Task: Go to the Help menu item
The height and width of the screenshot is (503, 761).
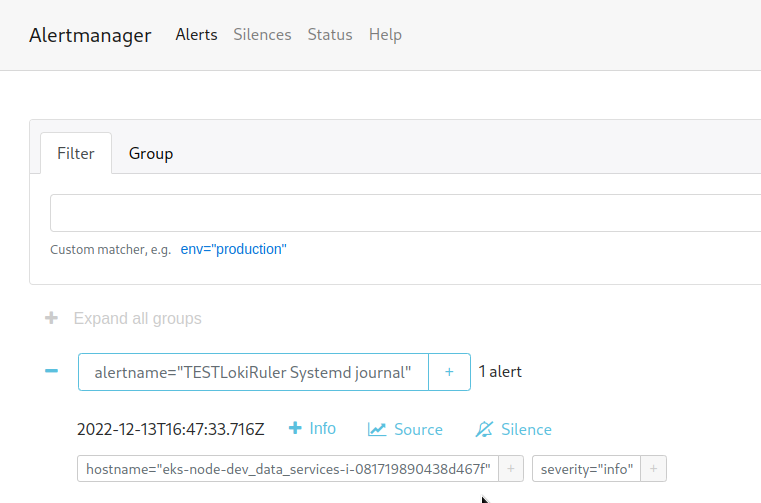Action: 385,34
